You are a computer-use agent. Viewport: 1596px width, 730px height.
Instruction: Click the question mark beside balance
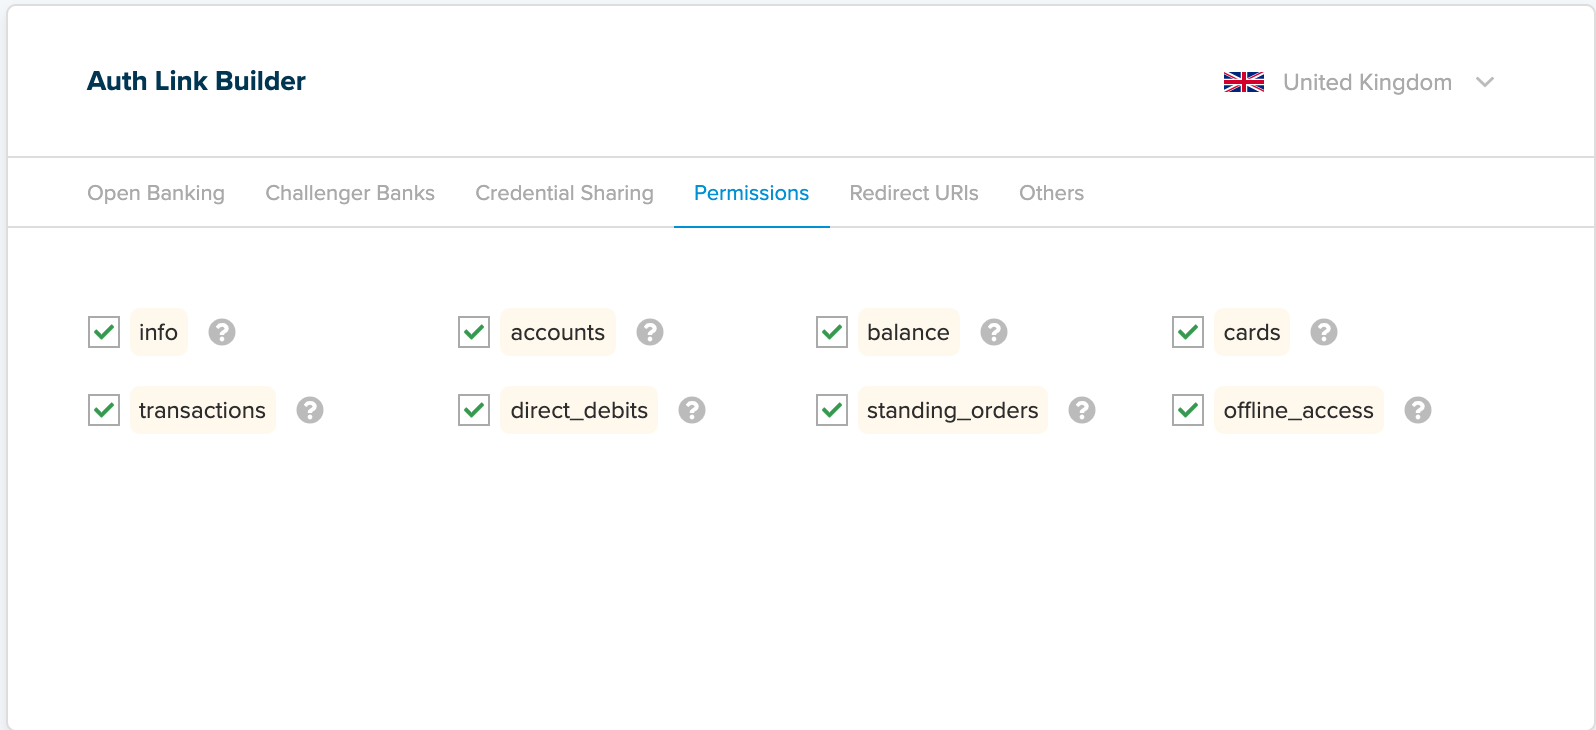pyautogui.click(x=994, y=332)
